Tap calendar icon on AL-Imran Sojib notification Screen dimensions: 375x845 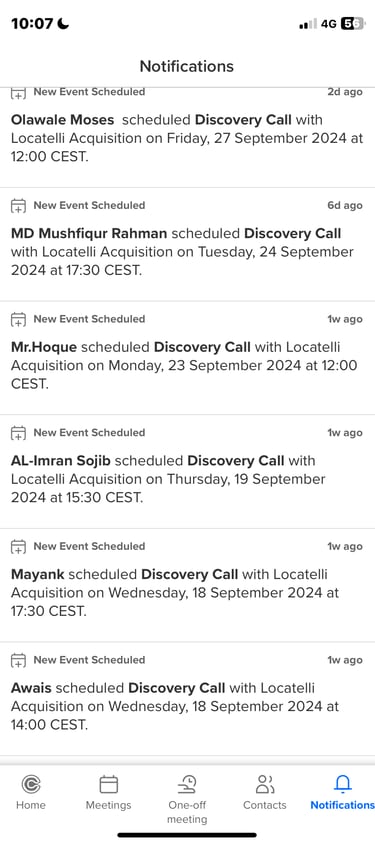pyautogui.click(x=18, y=433)
